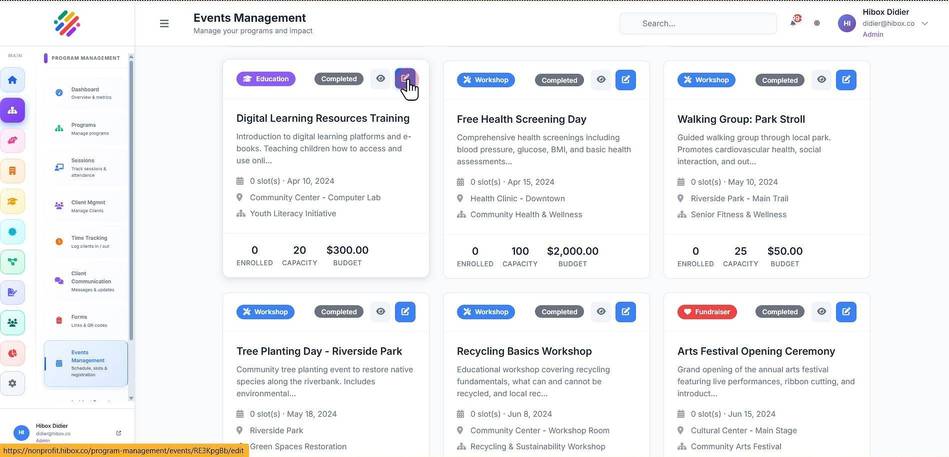This screenshot has width=949, height=457.
Task: Edit the Arts Festival Opening Ceremony event
Action: [x=846, y=312]
